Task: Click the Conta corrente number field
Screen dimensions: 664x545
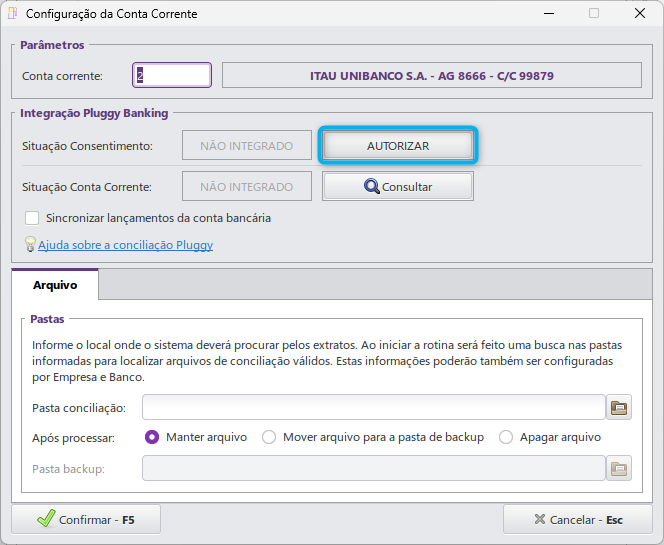Action: (172, 75)
